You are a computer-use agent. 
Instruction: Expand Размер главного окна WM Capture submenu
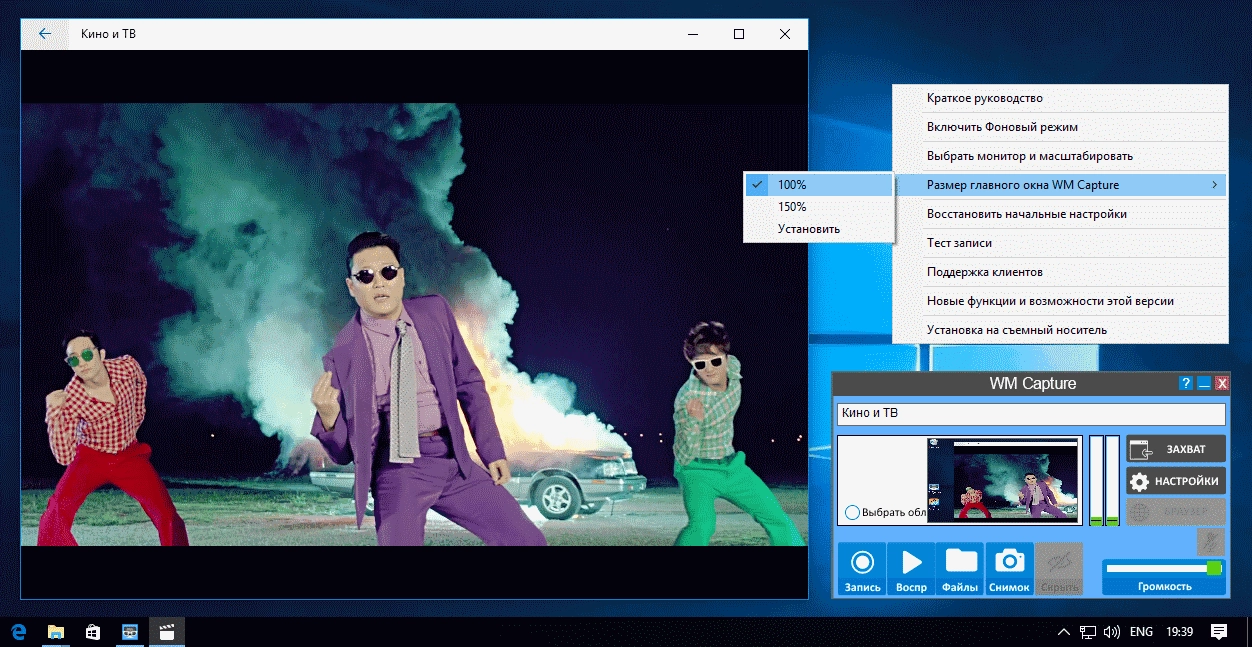1060,185
